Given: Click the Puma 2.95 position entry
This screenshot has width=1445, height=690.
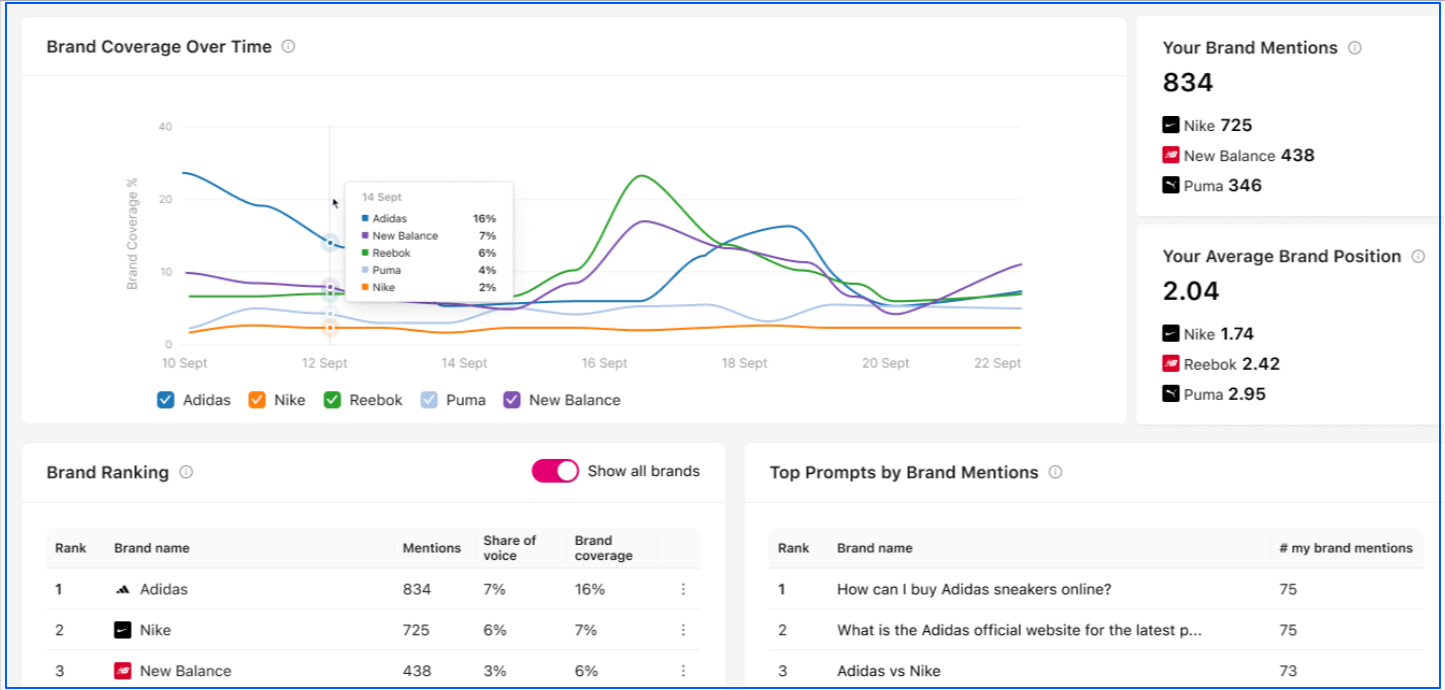Looking at the screenshot, I should pos(1214,394).
